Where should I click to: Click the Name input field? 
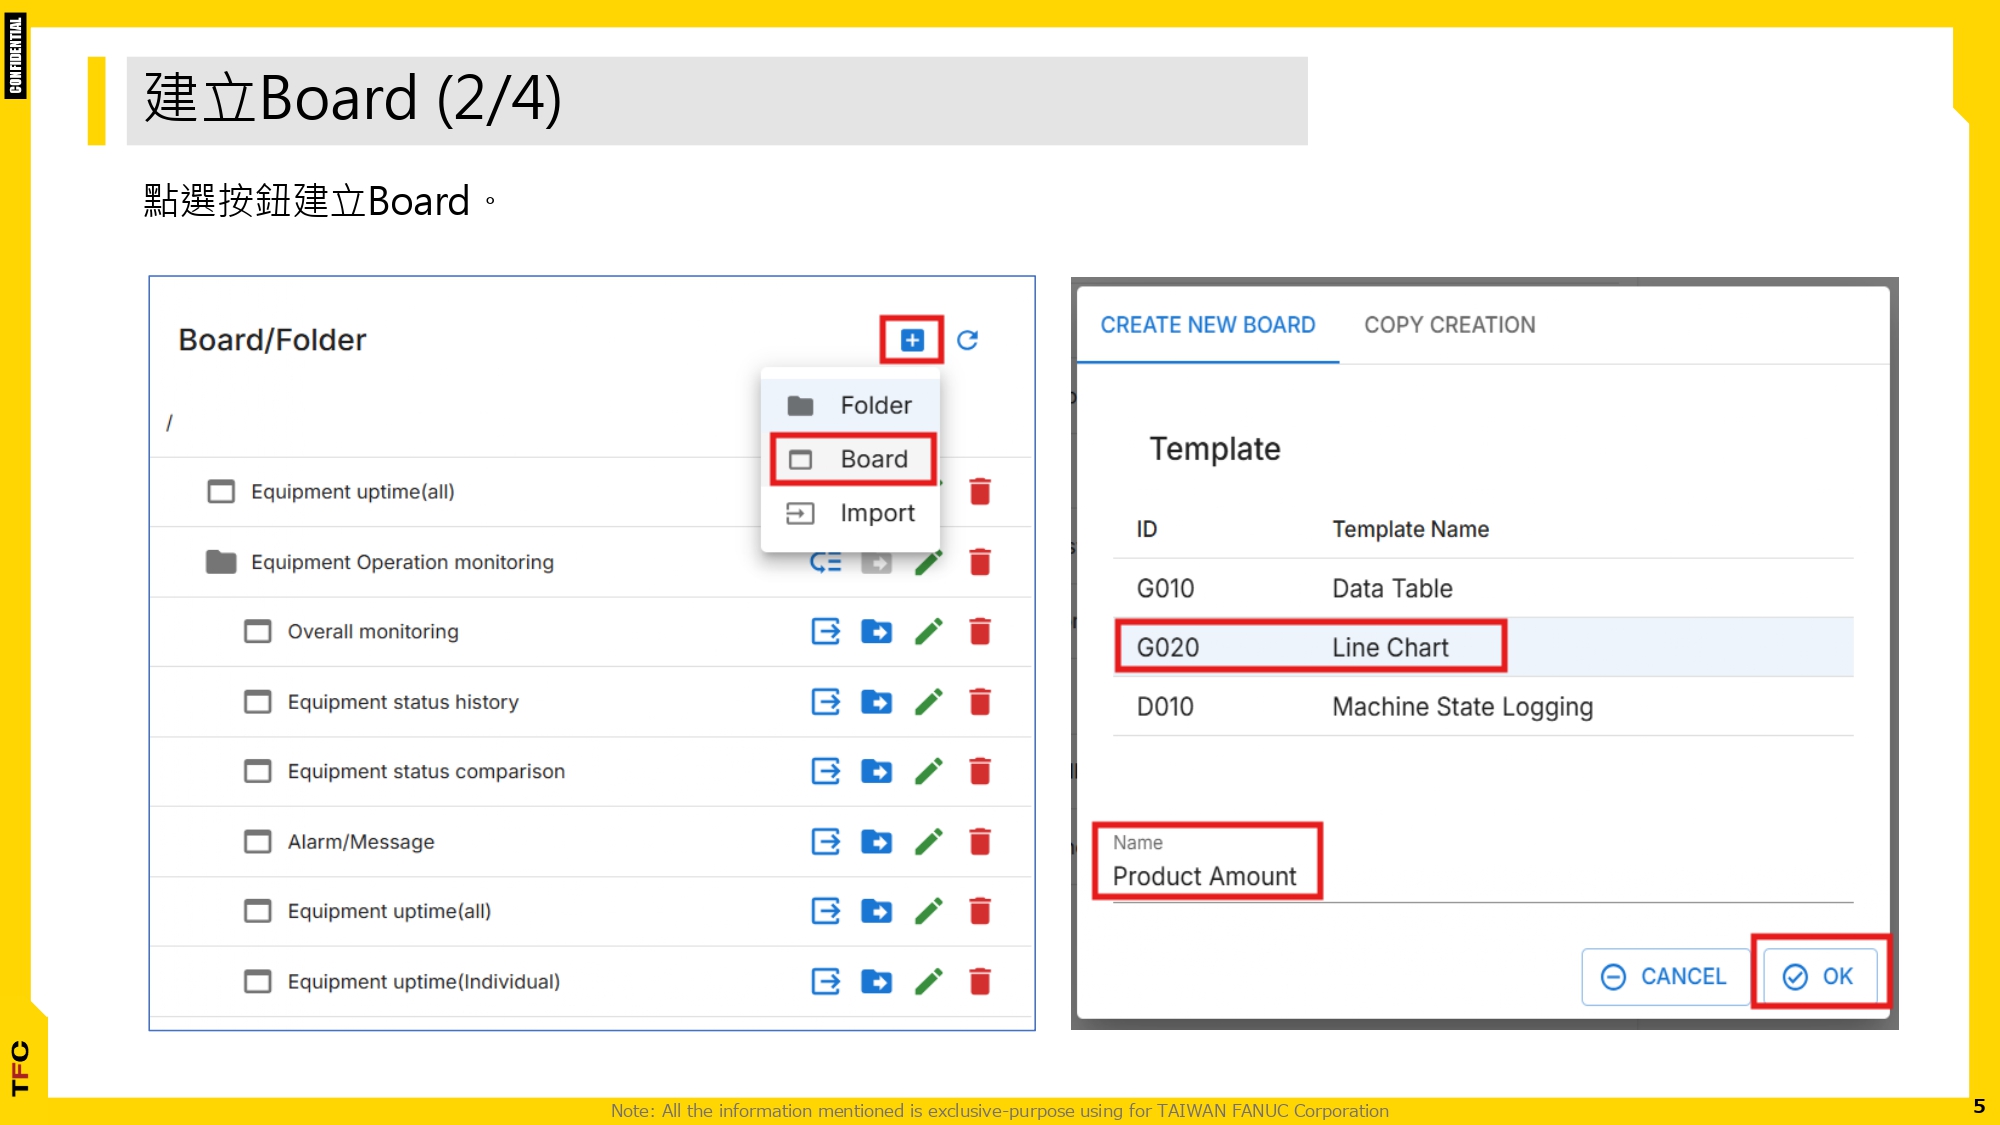tap(1206, 876)
